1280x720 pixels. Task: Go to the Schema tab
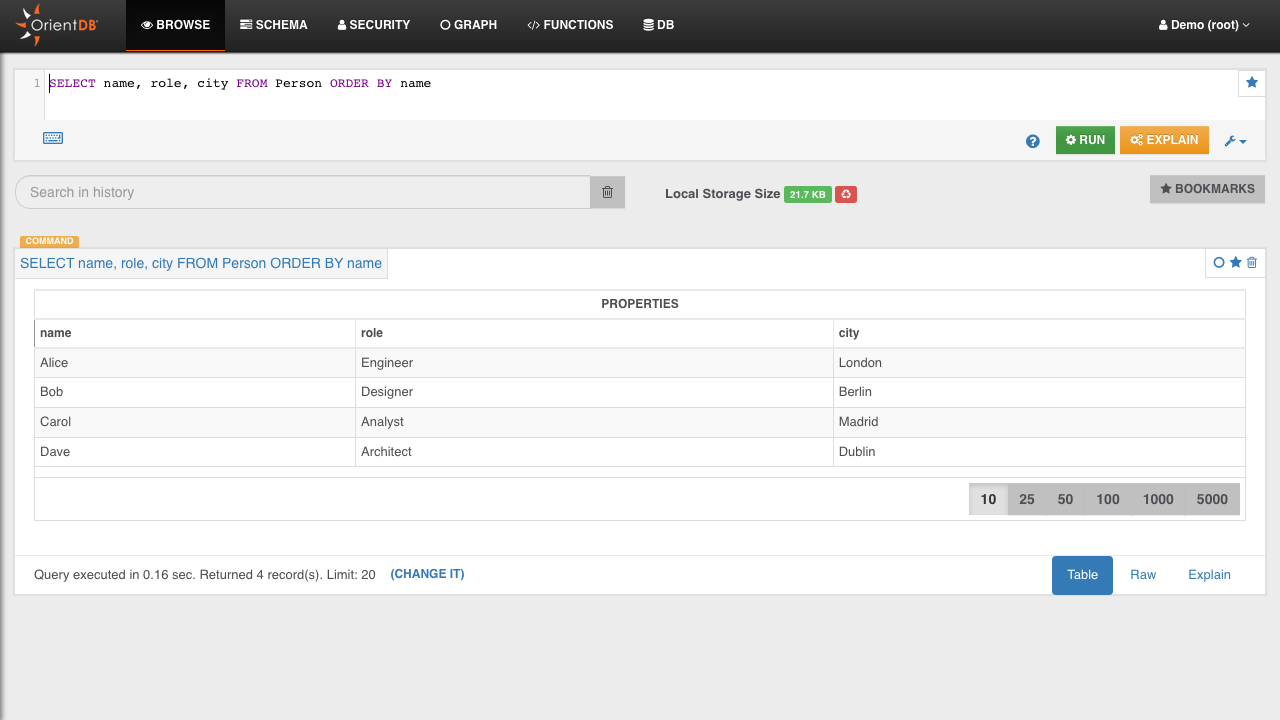(x=274, y=25)
